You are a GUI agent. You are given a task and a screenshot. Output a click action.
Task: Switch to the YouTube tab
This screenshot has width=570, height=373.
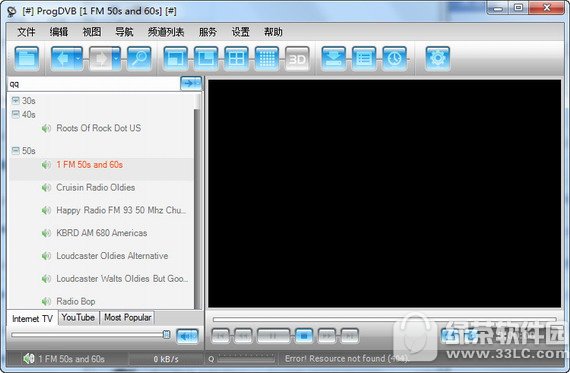tap(78, 317)
